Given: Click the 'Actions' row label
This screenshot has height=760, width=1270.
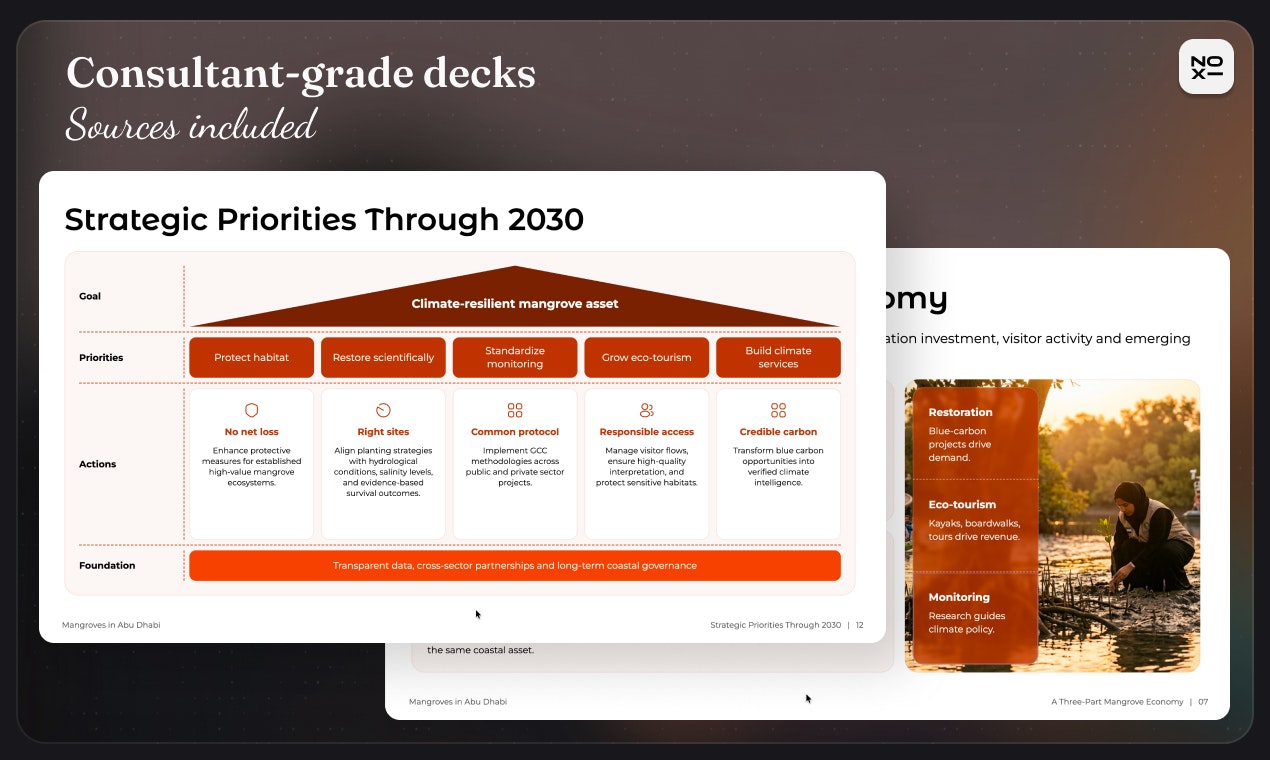Looking at the screenshot, I should (x=98, y=464).
